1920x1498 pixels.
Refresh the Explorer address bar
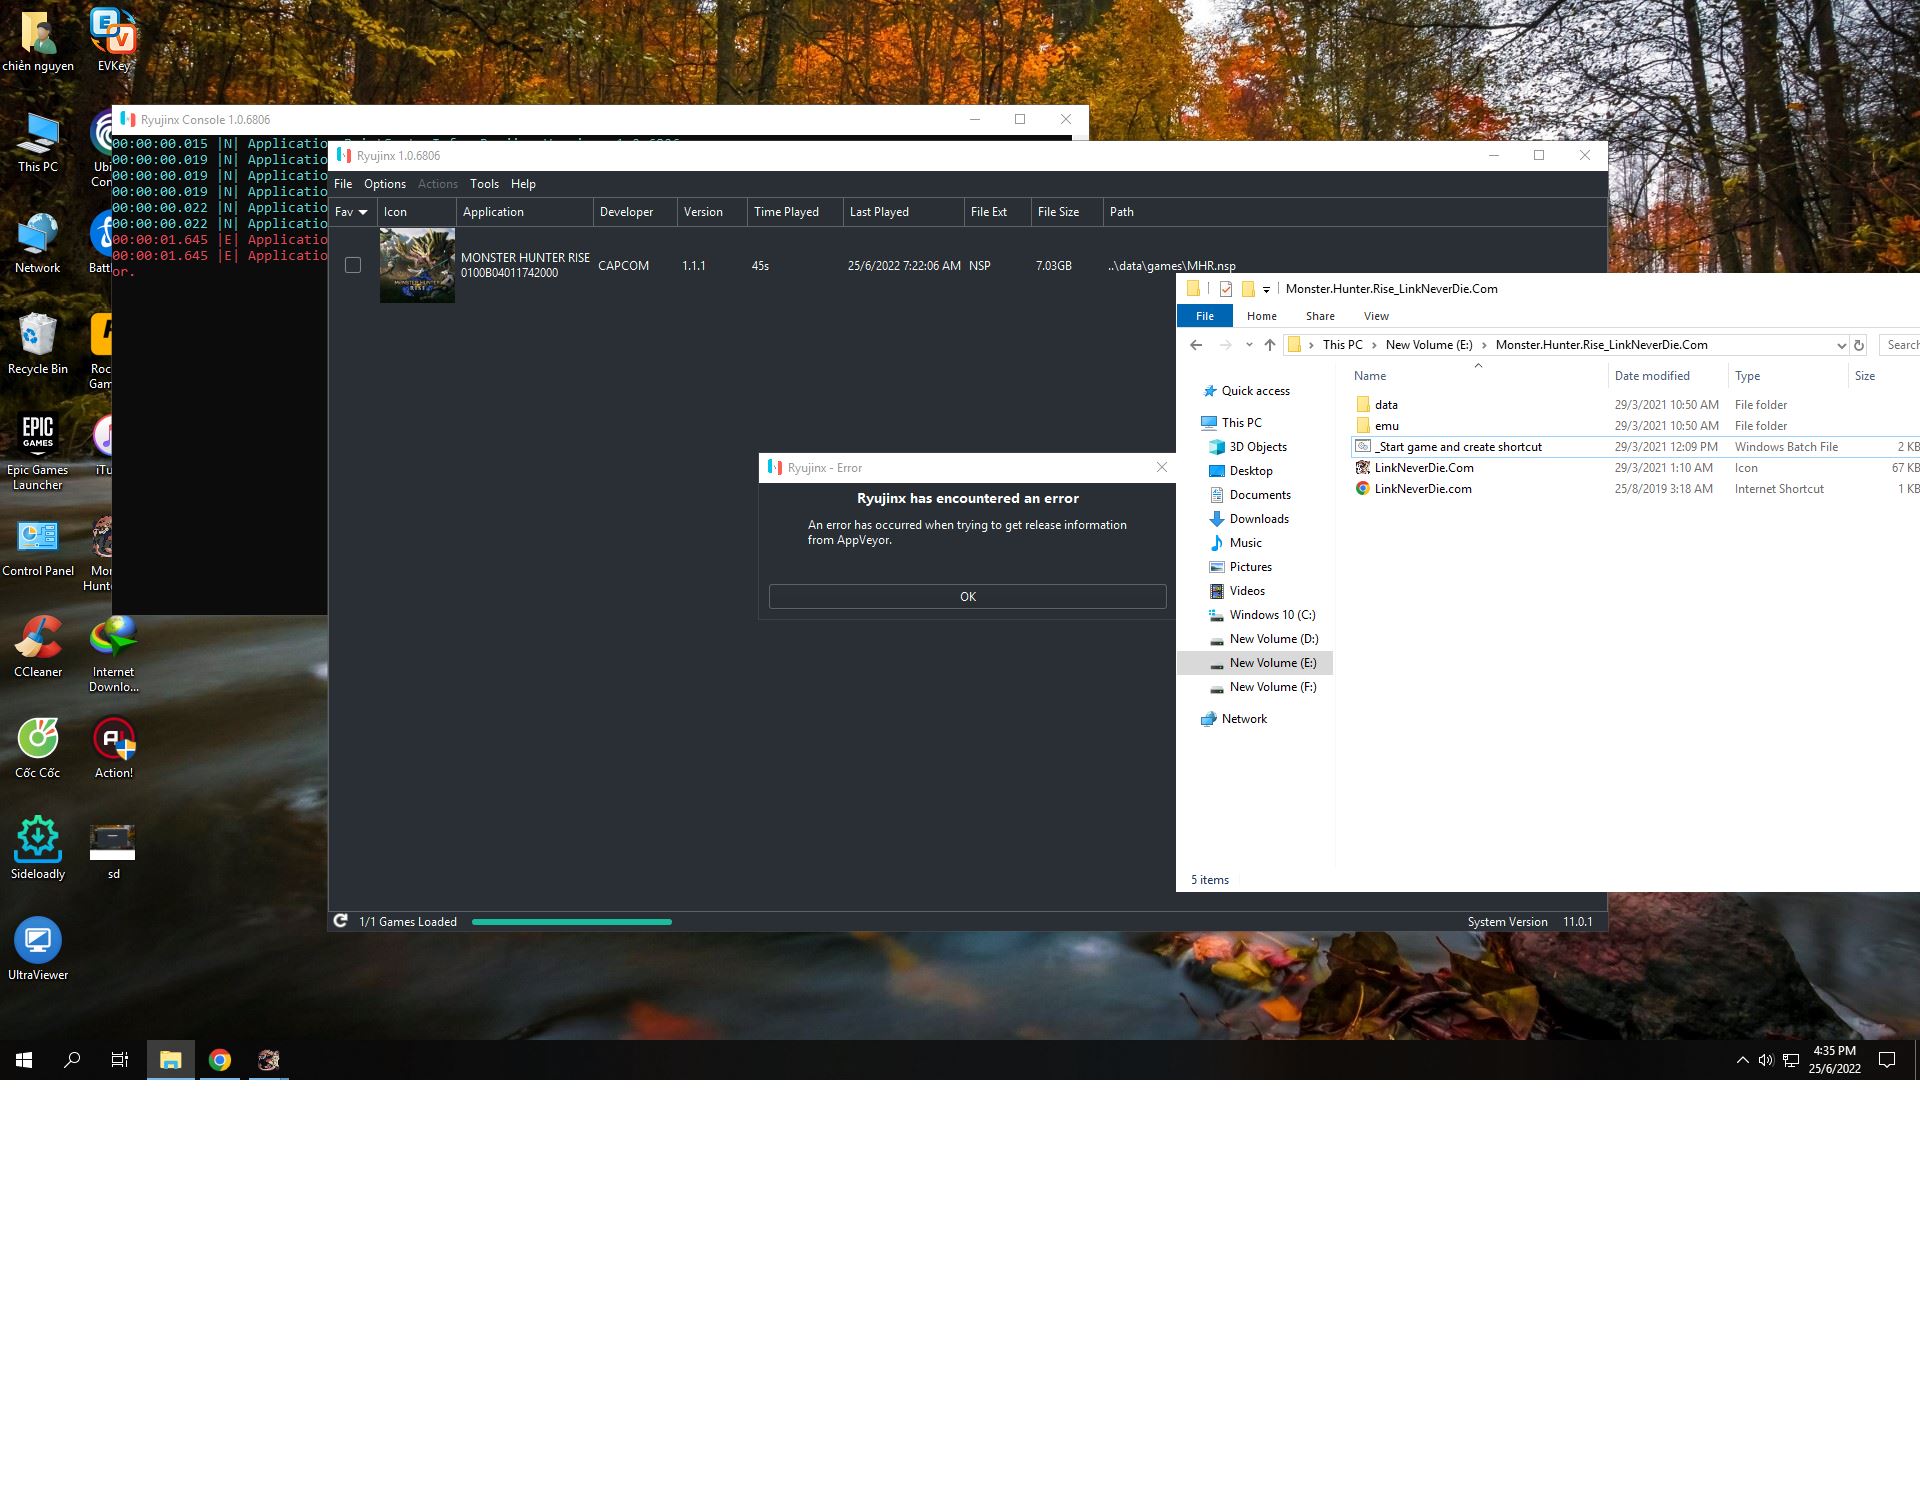1859,345
